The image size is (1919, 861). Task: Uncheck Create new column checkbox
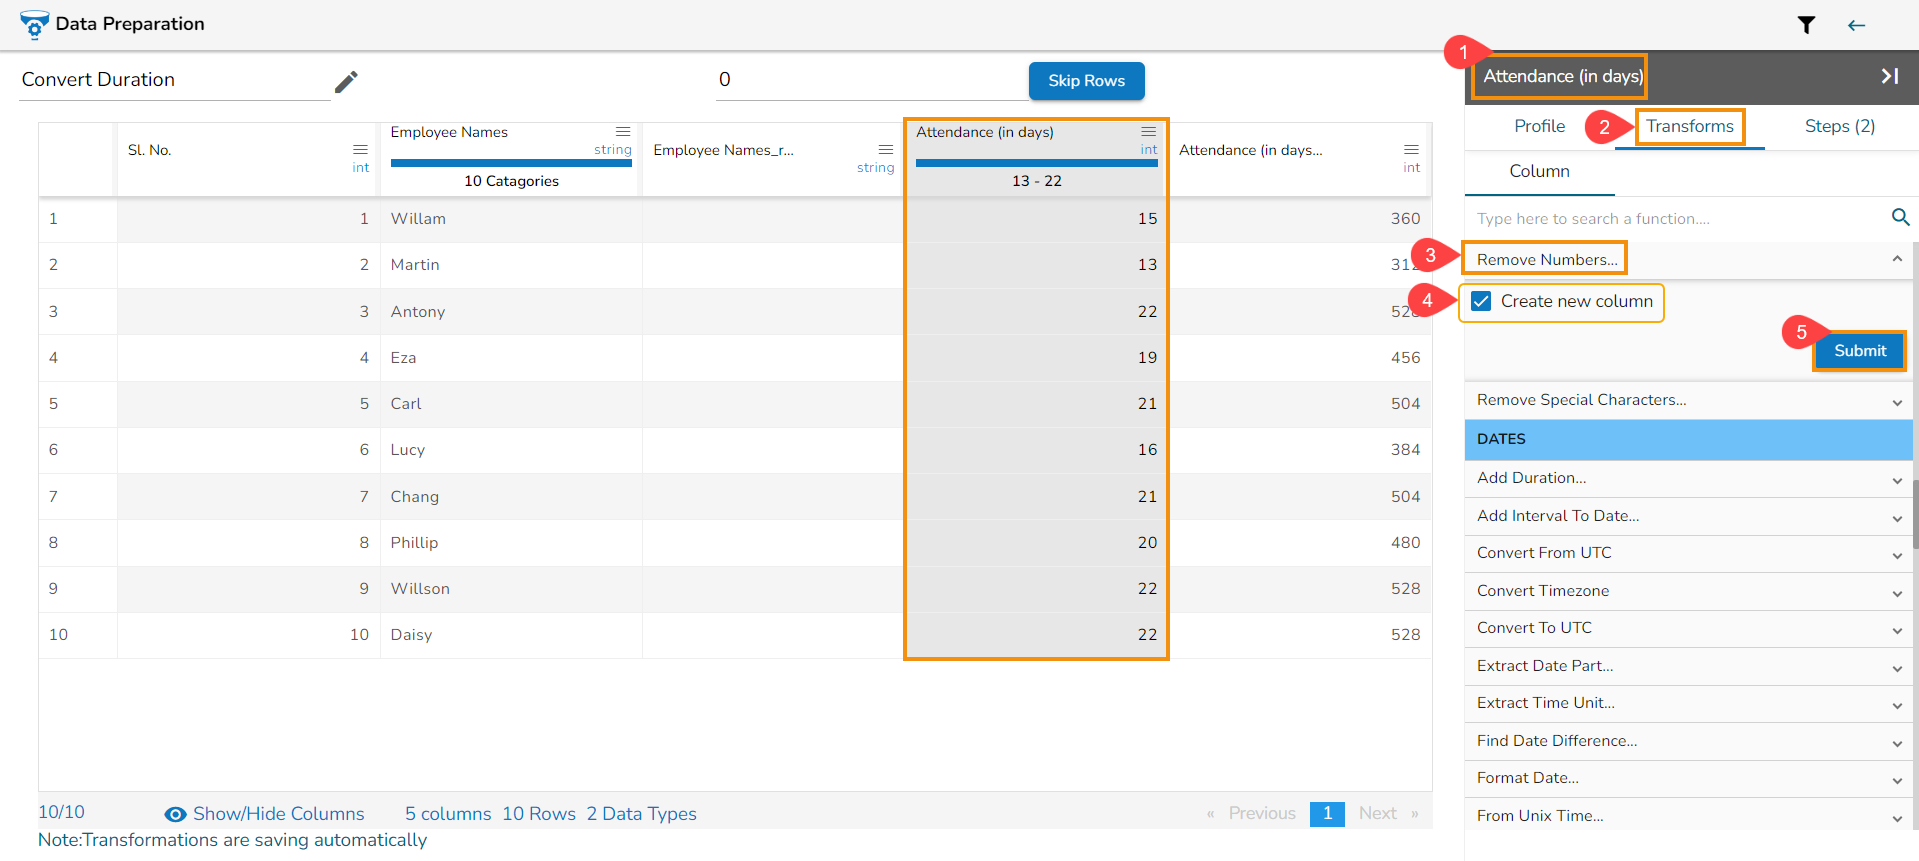coord(1481,301)
